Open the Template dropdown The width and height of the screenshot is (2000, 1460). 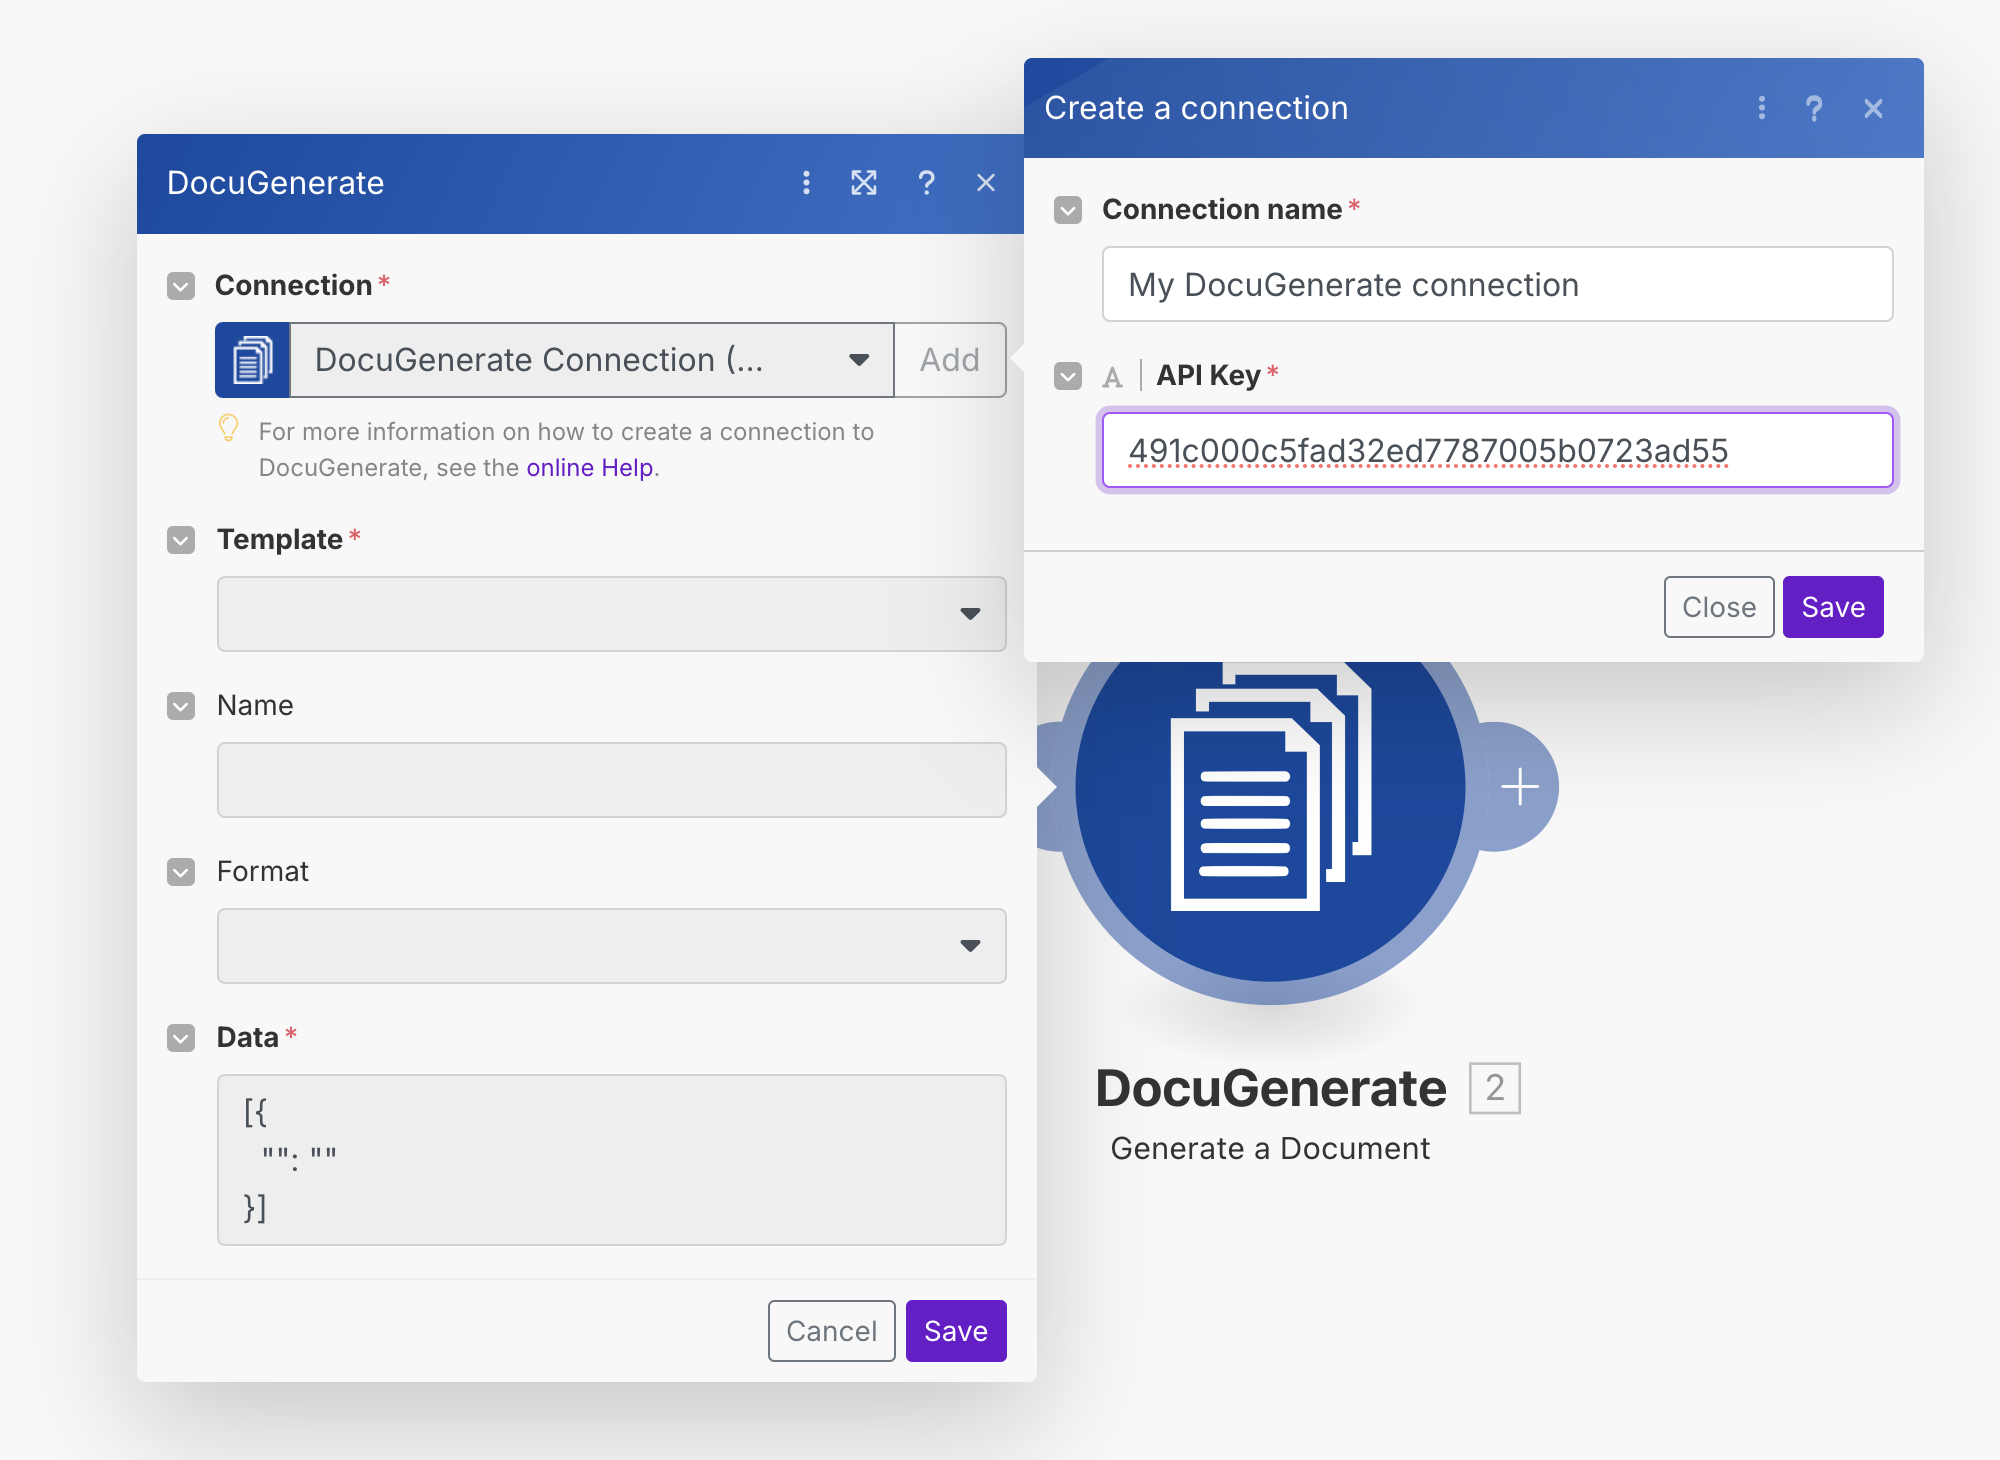coord(612,614)
